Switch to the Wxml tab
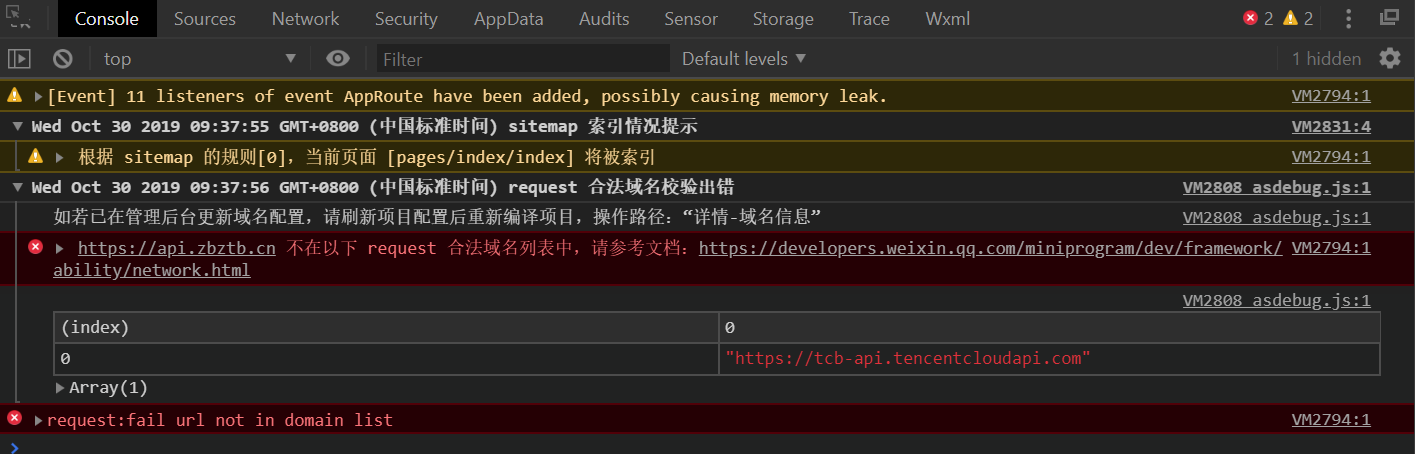 [x=947, y=18]
